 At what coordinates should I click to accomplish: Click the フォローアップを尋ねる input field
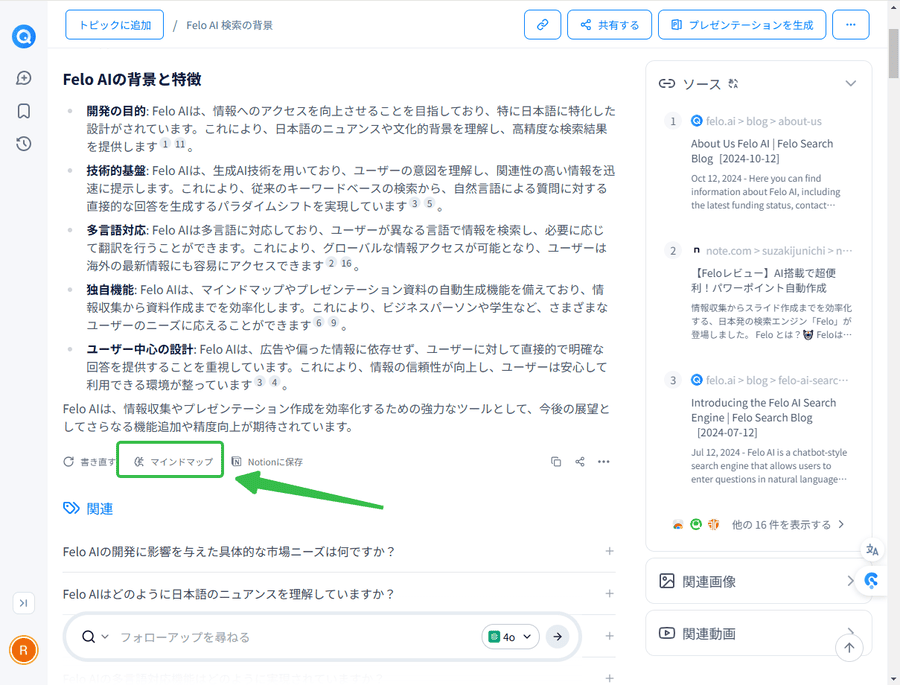coord(296,637)
